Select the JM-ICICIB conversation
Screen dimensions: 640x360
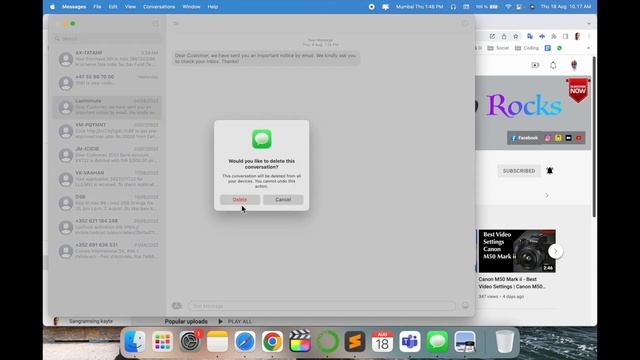point(107,155)
